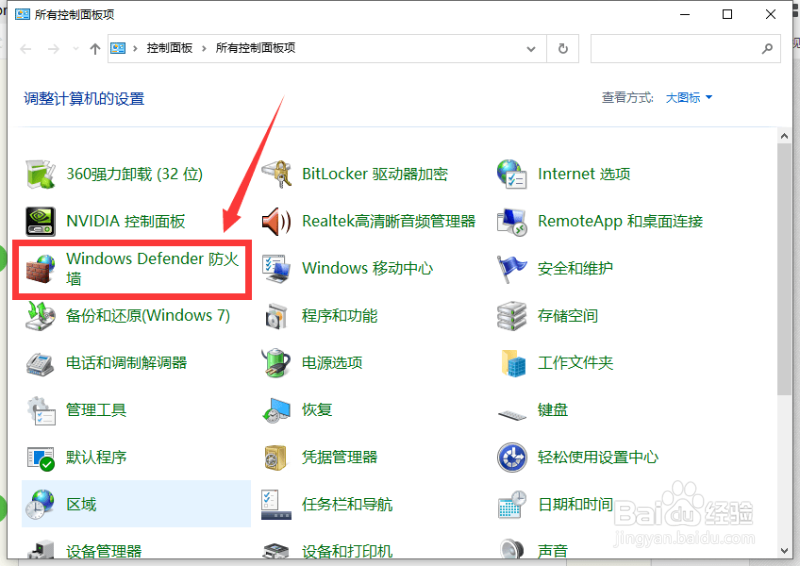Screen dimensions: 800x566
Task: Open the Internet 选项 globe icon
Action: 512,174
